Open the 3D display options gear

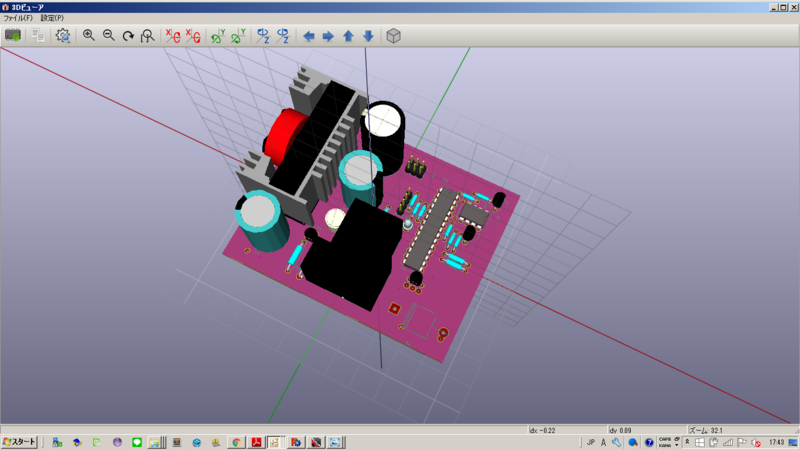click(x=63, y=36)
